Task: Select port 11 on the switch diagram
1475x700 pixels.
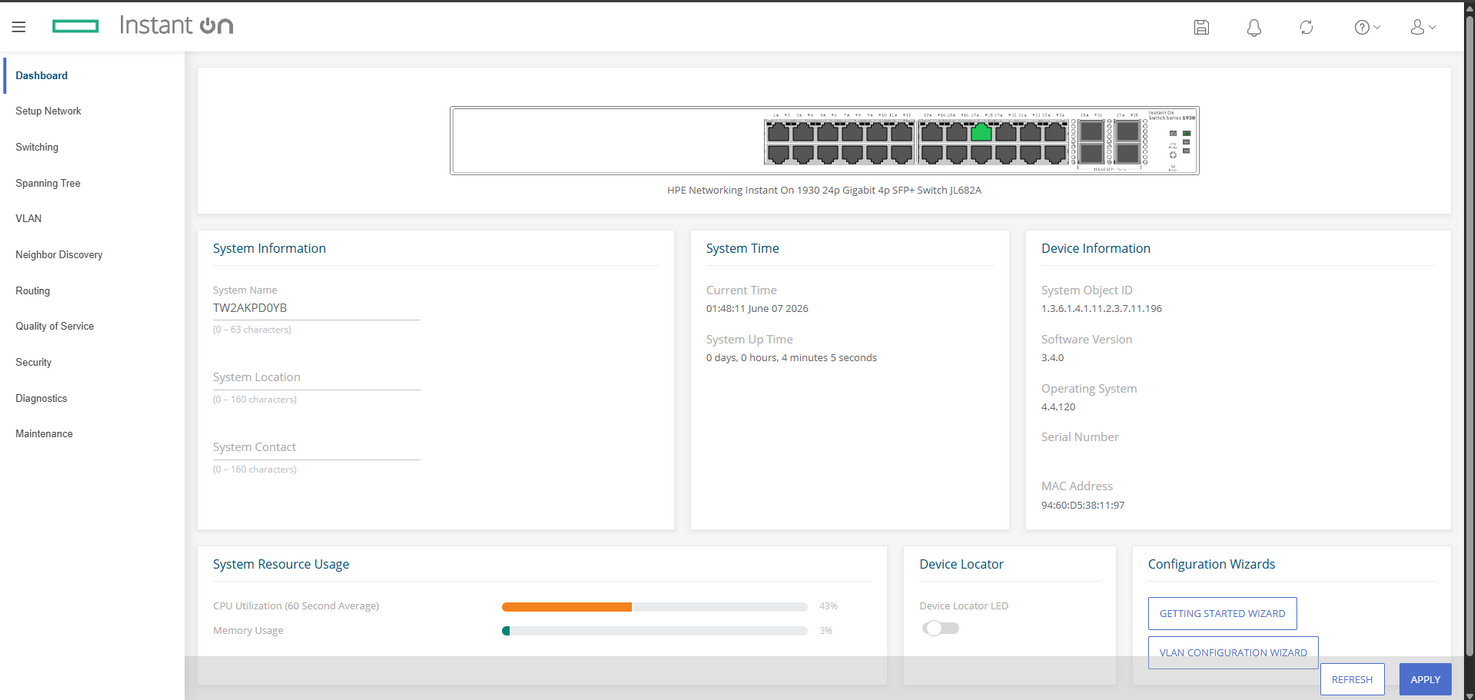Action: (x=902, y=131)
